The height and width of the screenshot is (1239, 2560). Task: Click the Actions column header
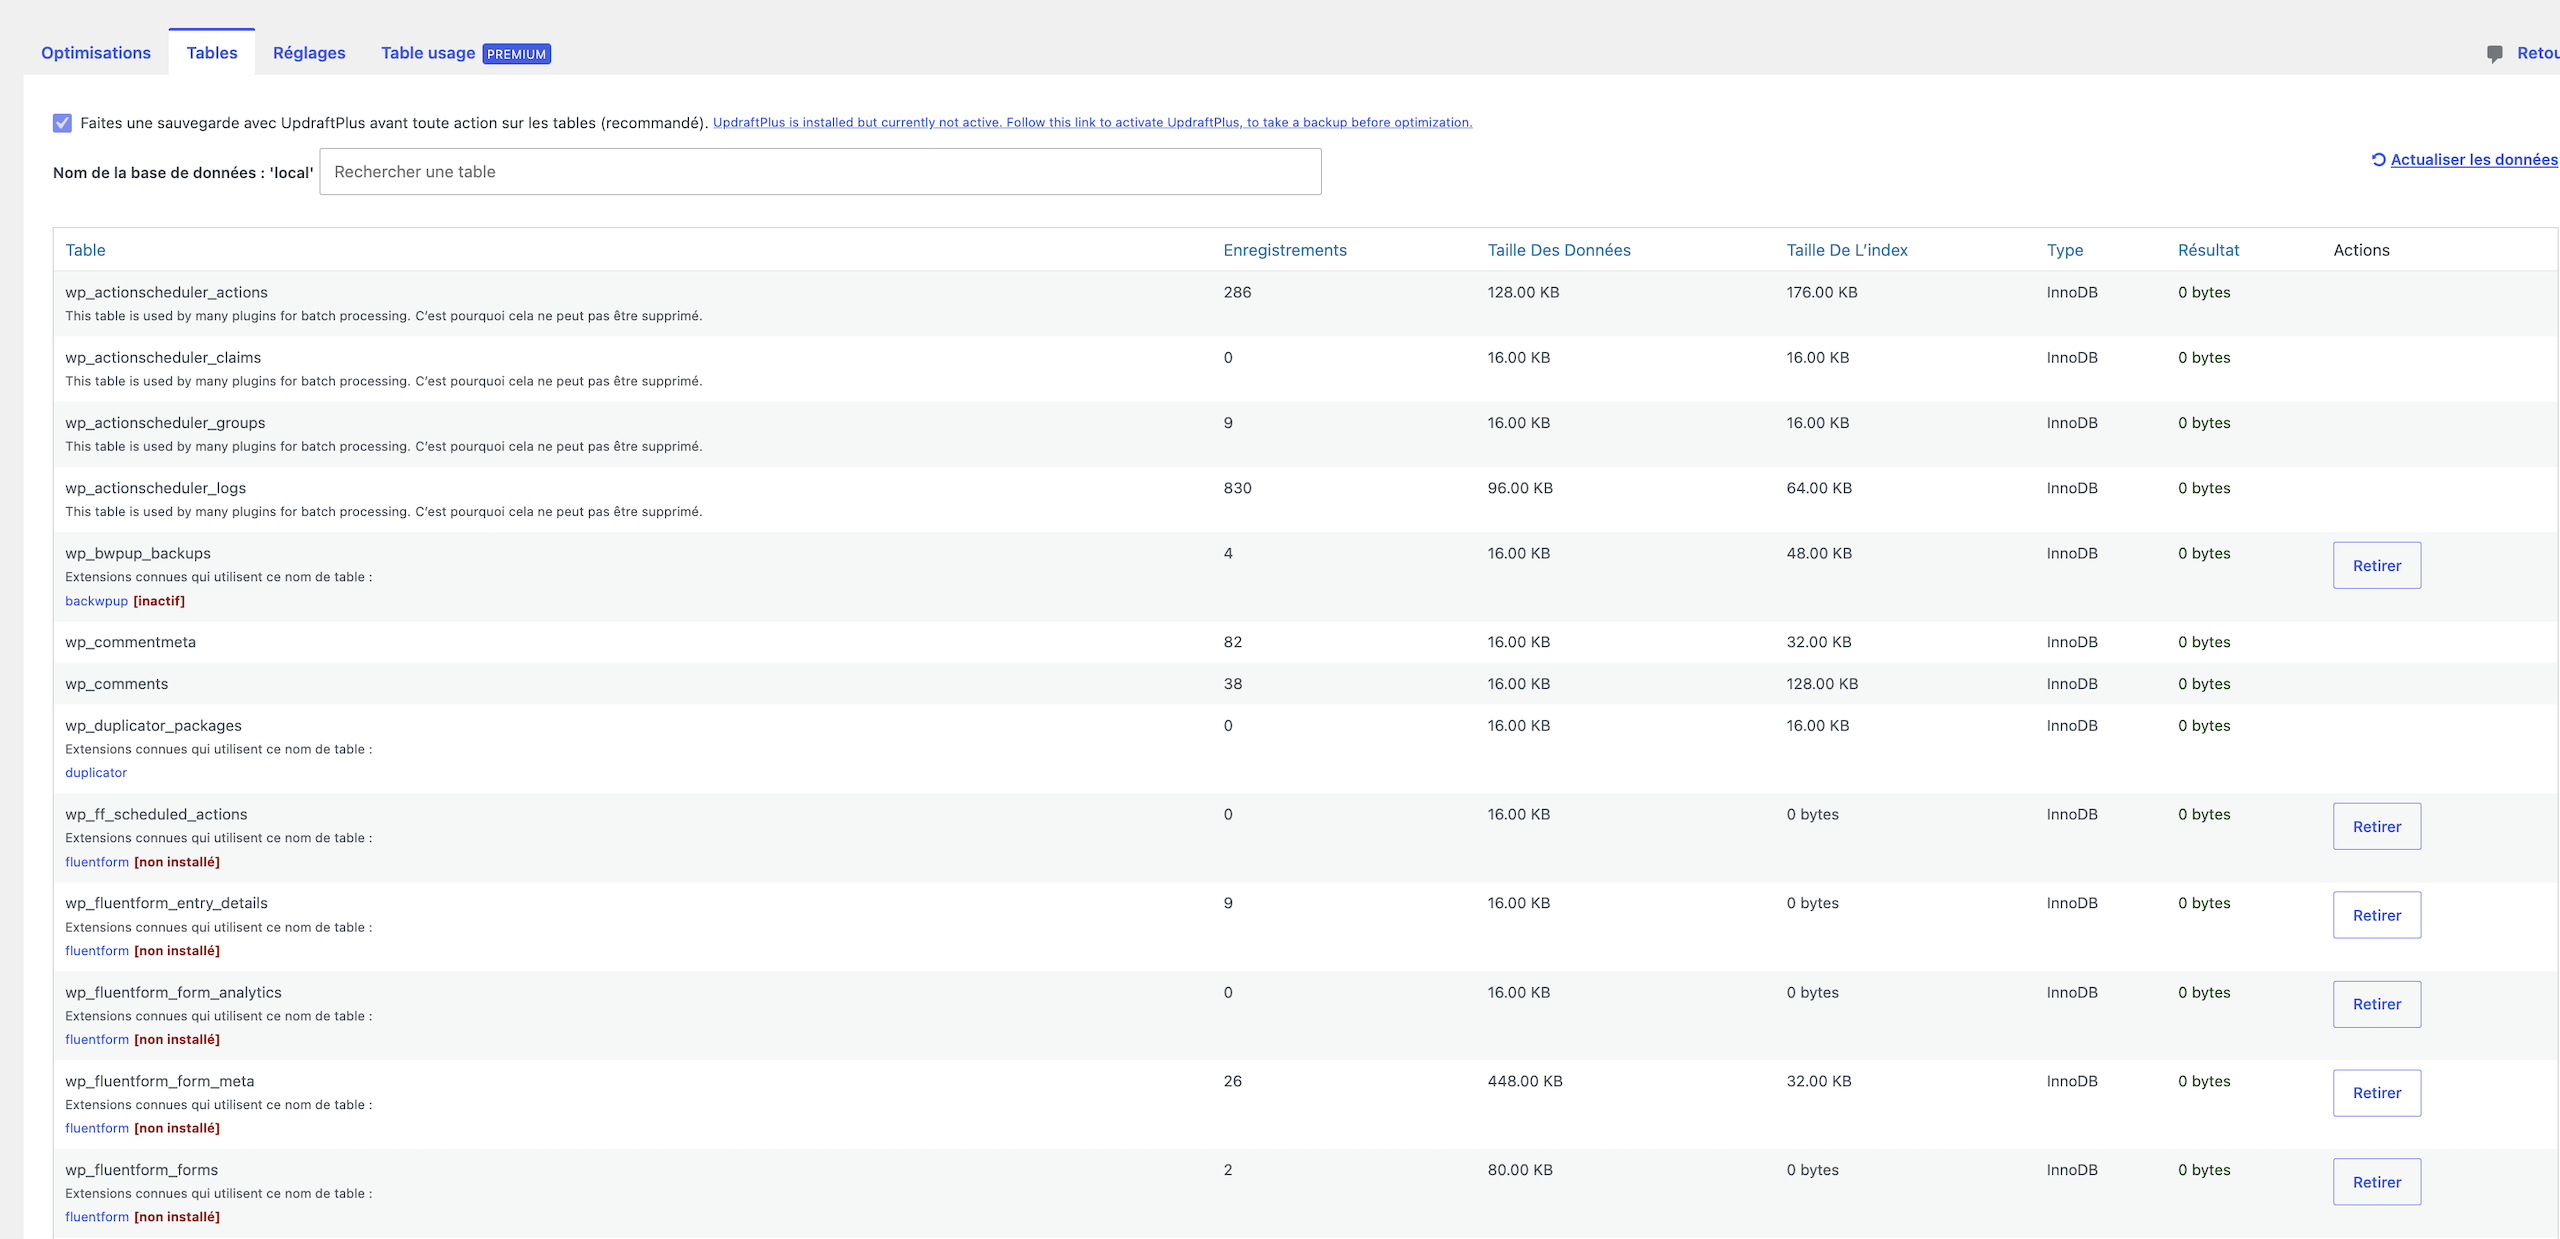click(2361, 250)
